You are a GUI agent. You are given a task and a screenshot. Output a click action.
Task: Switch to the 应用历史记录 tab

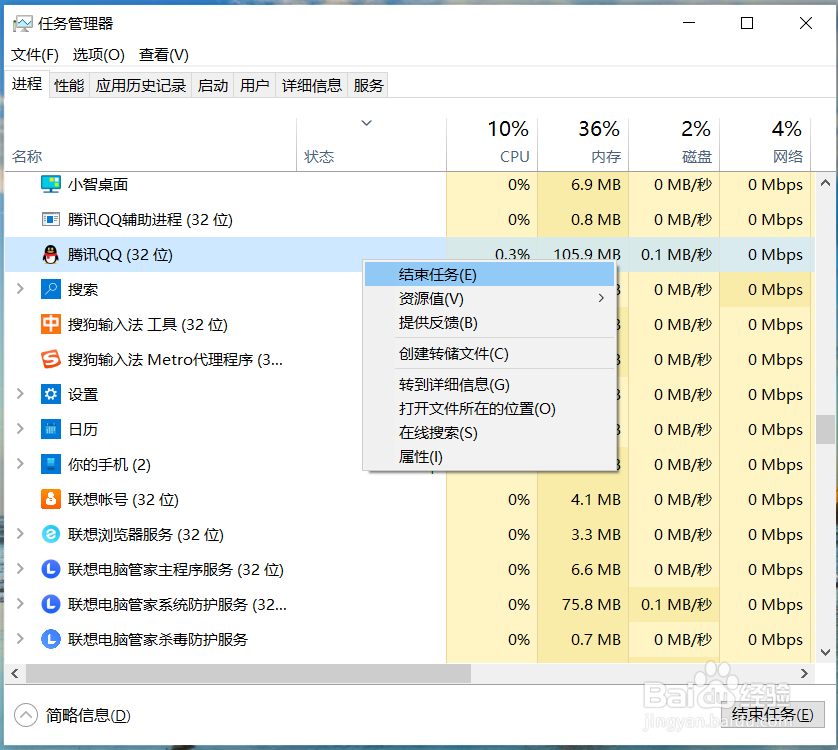pyautogui.click(x=141, y=86)
